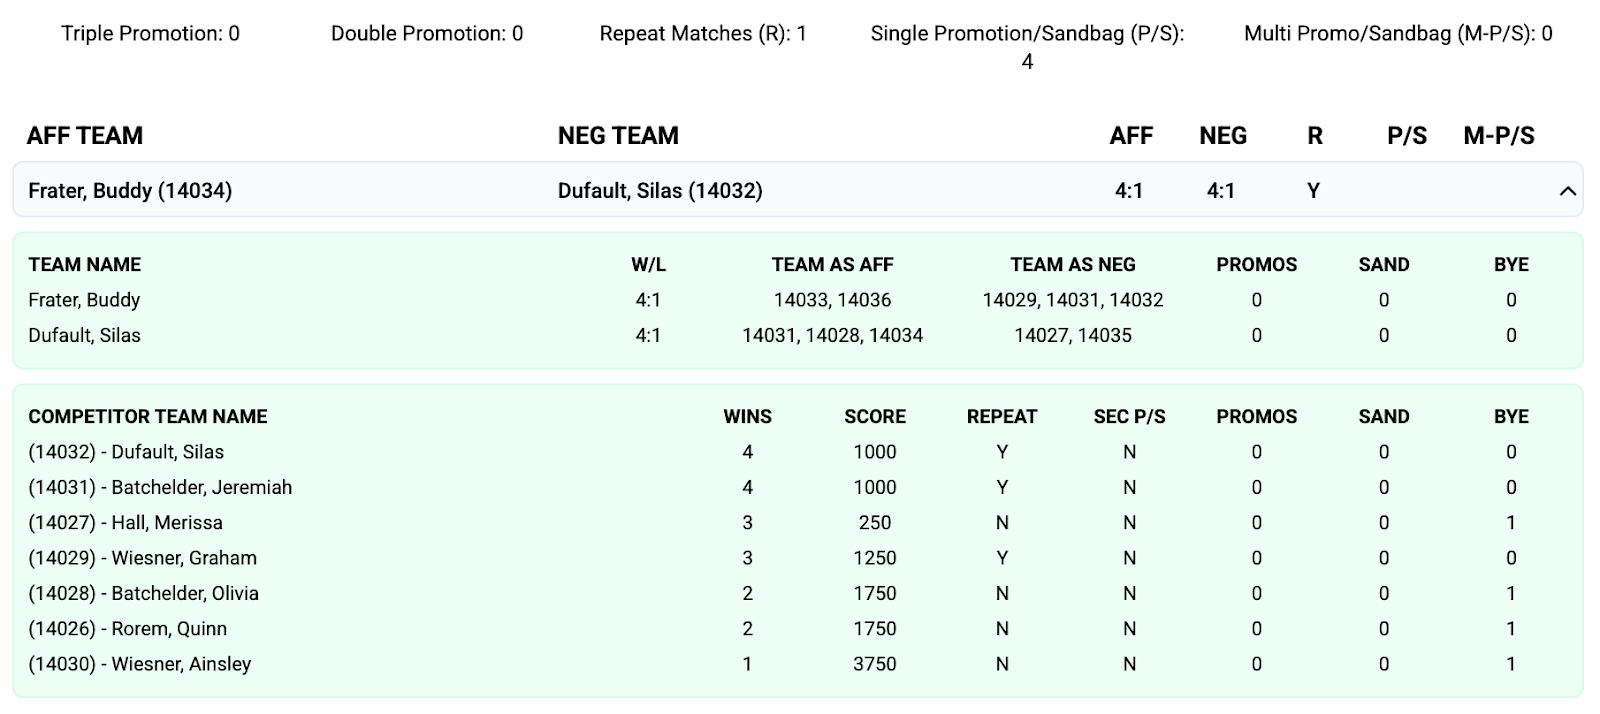Click competitor Batchelder, Jeremiah (14031)

[x=160, y=488]
